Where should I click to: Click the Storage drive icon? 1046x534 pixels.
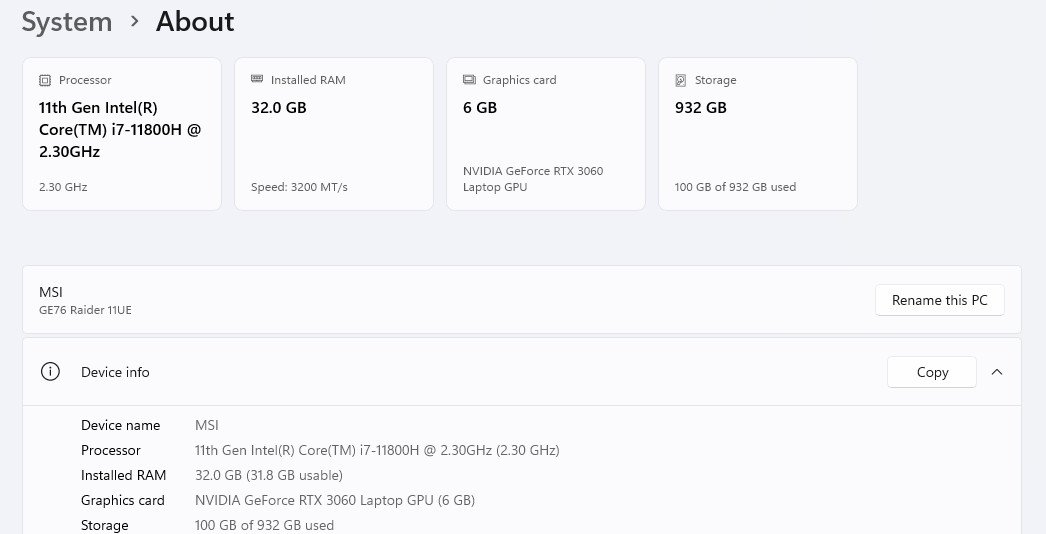[x=680, y=80]
